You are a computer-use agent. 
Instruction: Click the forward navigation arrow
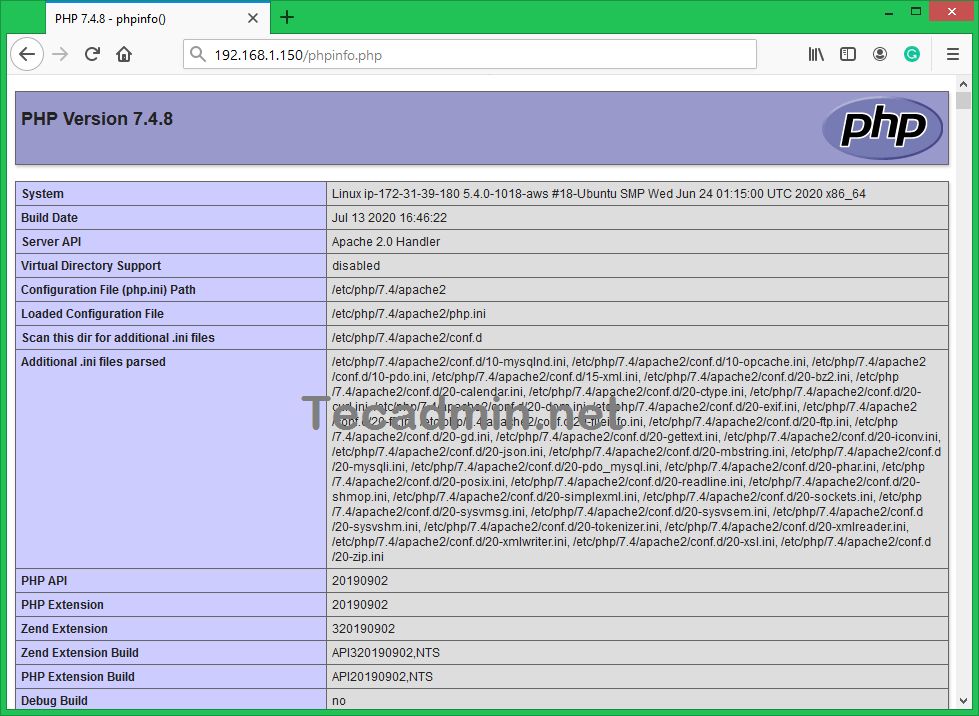[x=60, y=54]
